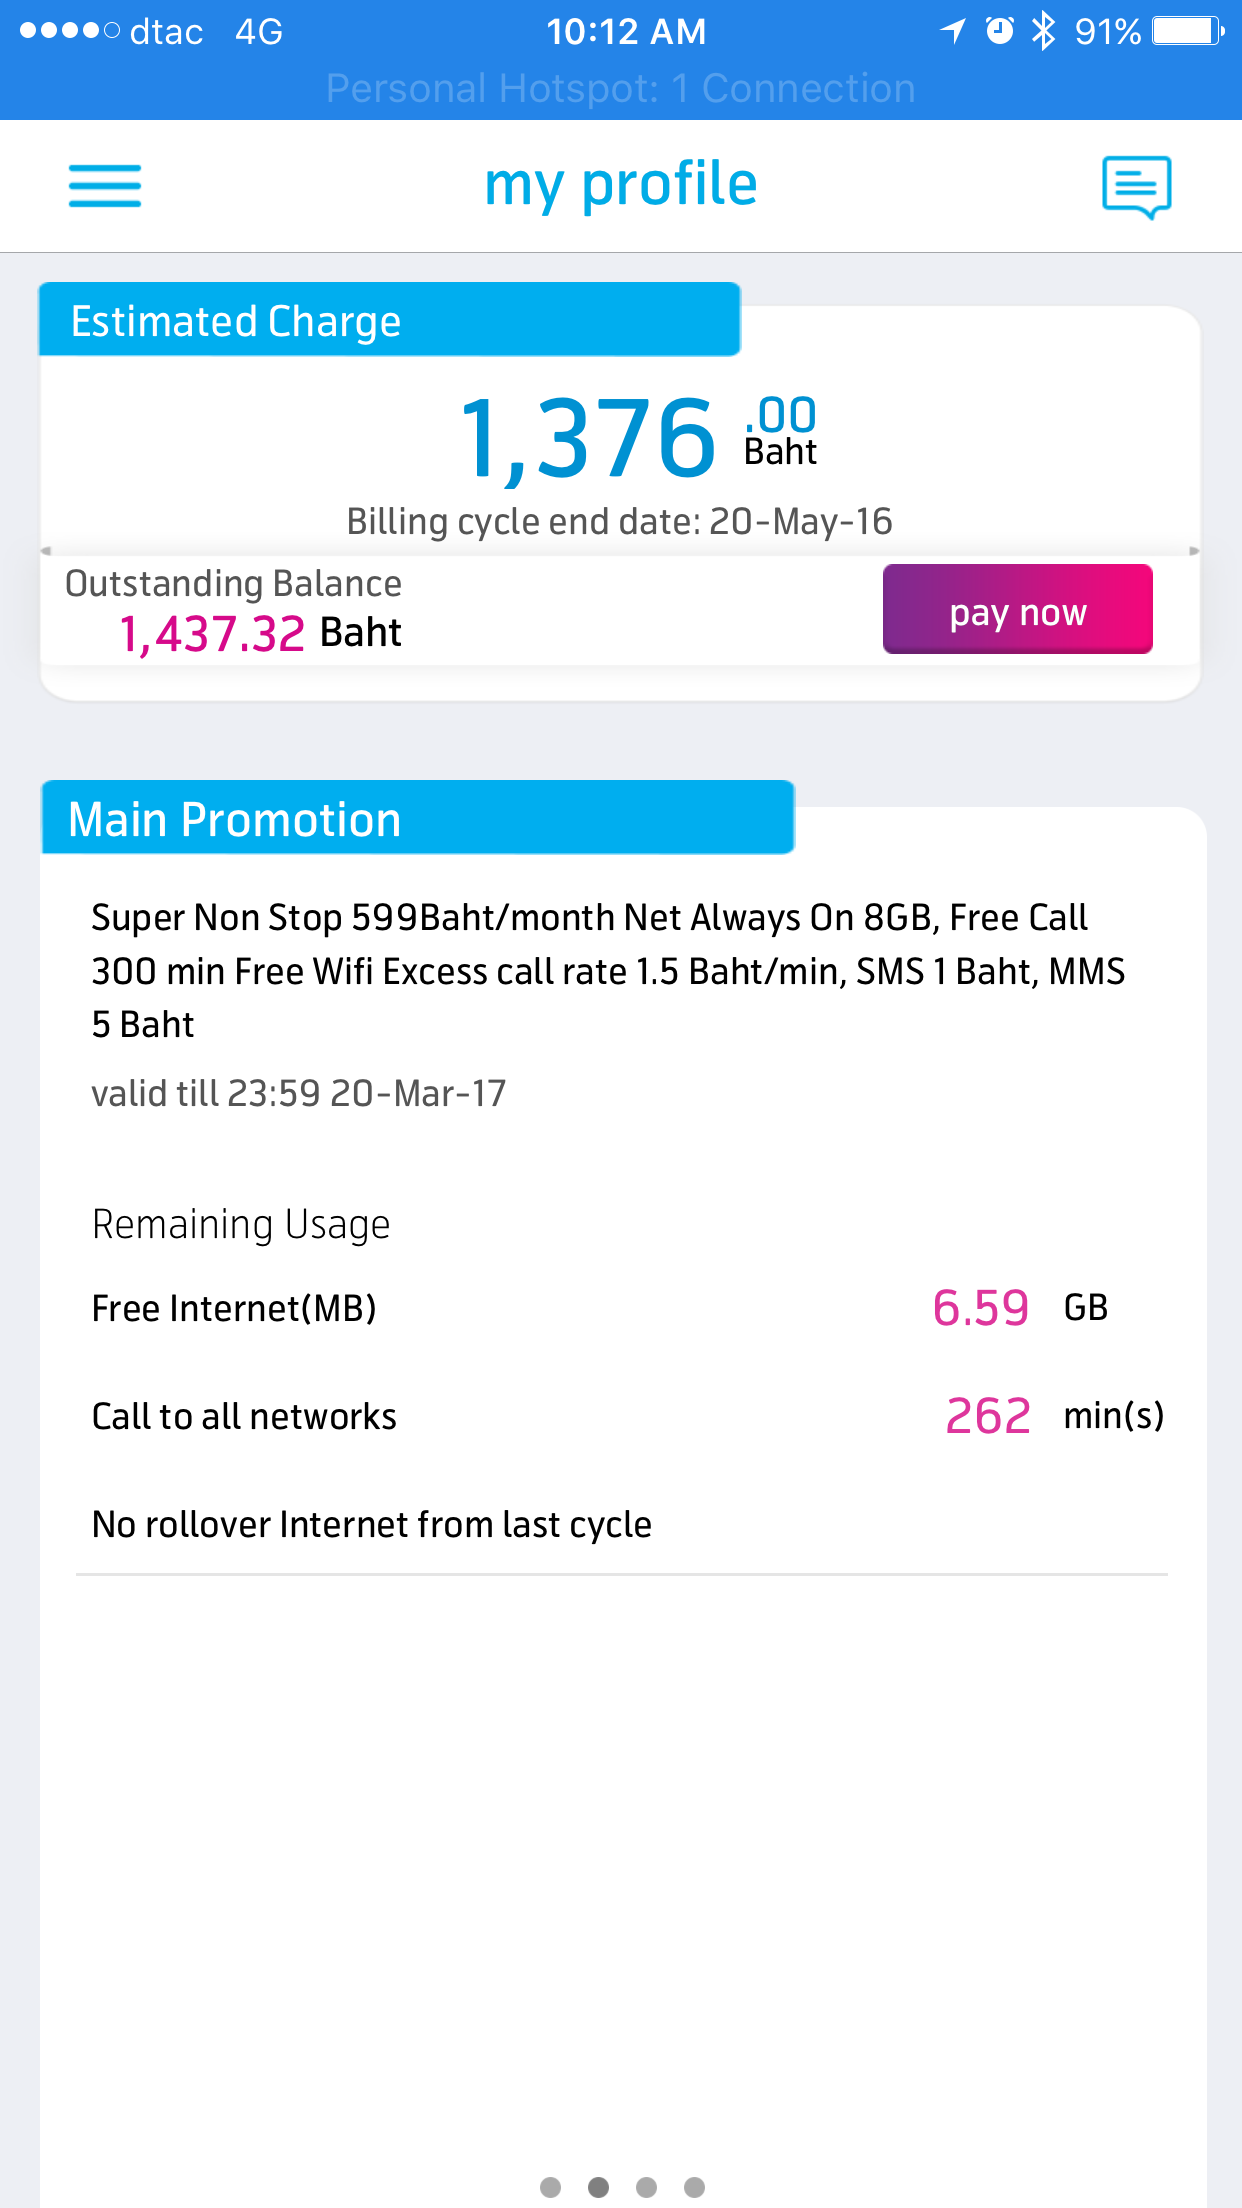The image size is (1242, 2208).
Task: Tap the Estimated Charge header tab
Action: 389,321
